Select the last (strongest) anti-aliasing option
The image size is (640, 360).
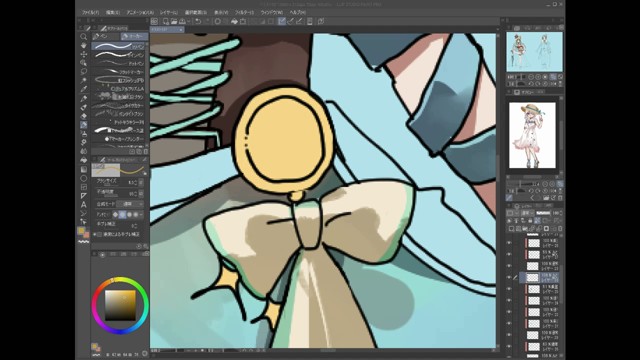[136, 214]
